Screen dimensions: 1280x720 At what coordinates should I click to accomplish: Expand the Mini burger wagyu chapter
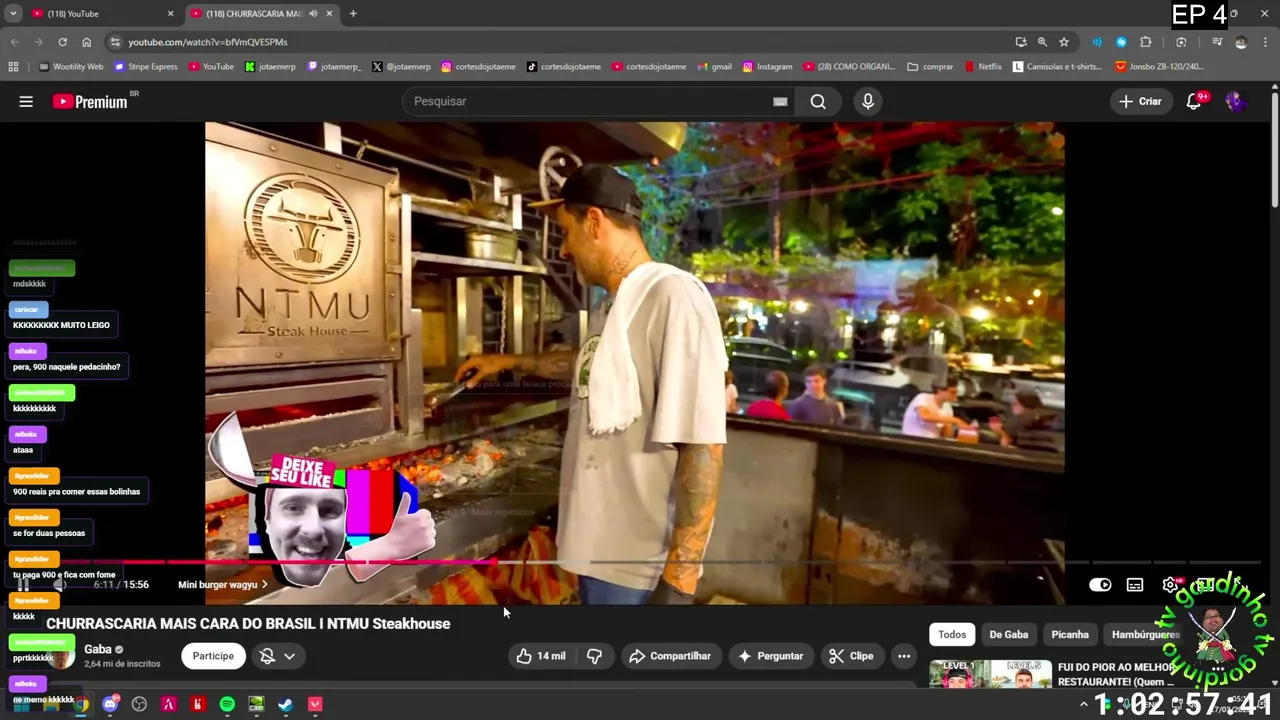click(x=223, y=585)
